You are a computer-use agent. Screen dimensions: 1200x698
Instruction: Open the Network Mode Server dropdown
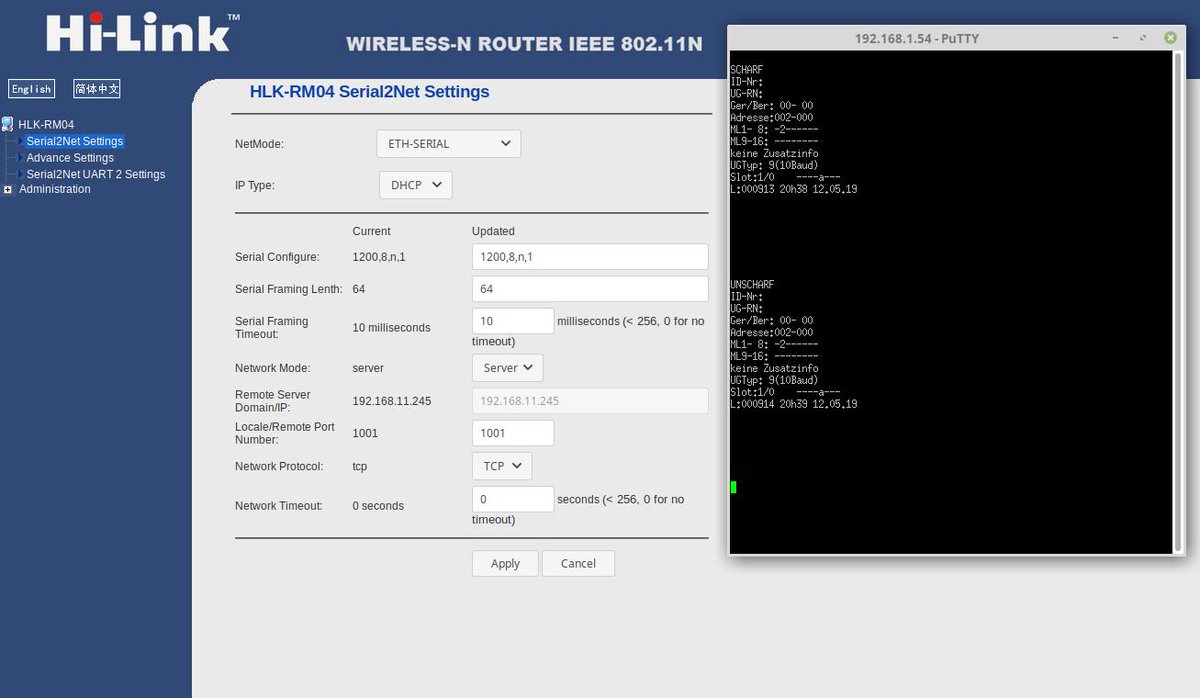click(507, 368)
